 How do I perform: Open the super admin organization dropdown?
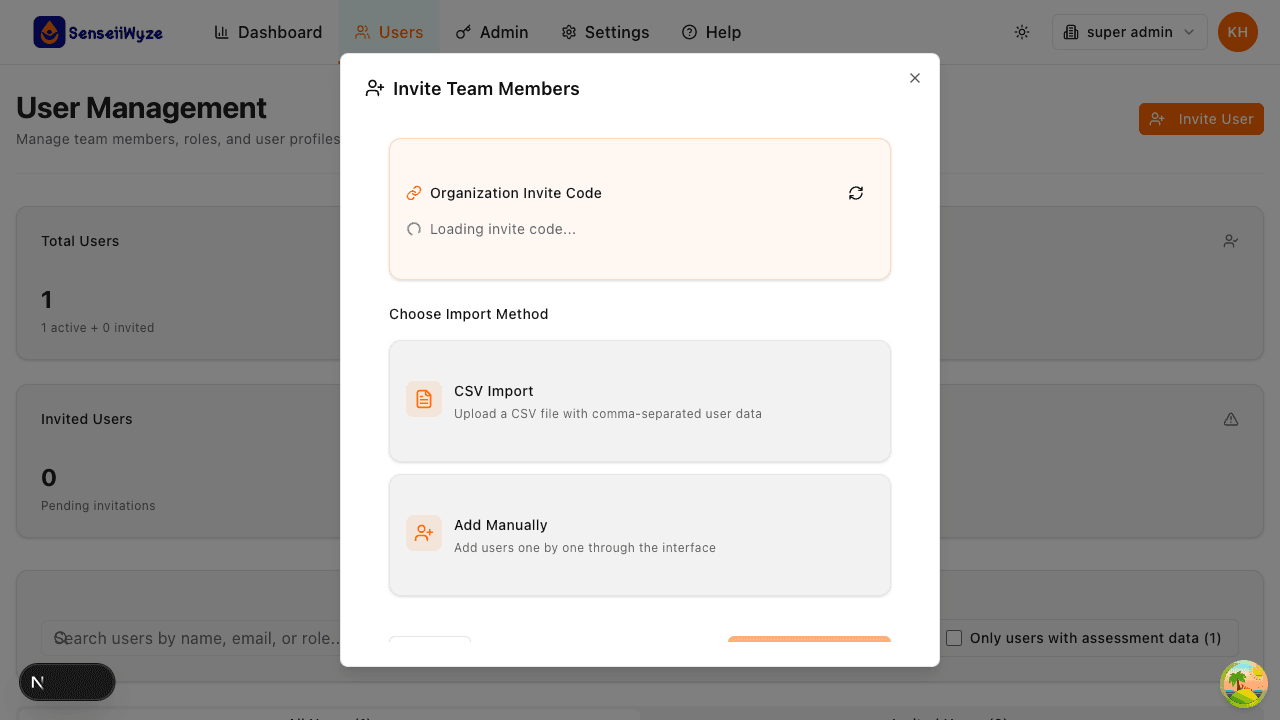click(1128, 32)
